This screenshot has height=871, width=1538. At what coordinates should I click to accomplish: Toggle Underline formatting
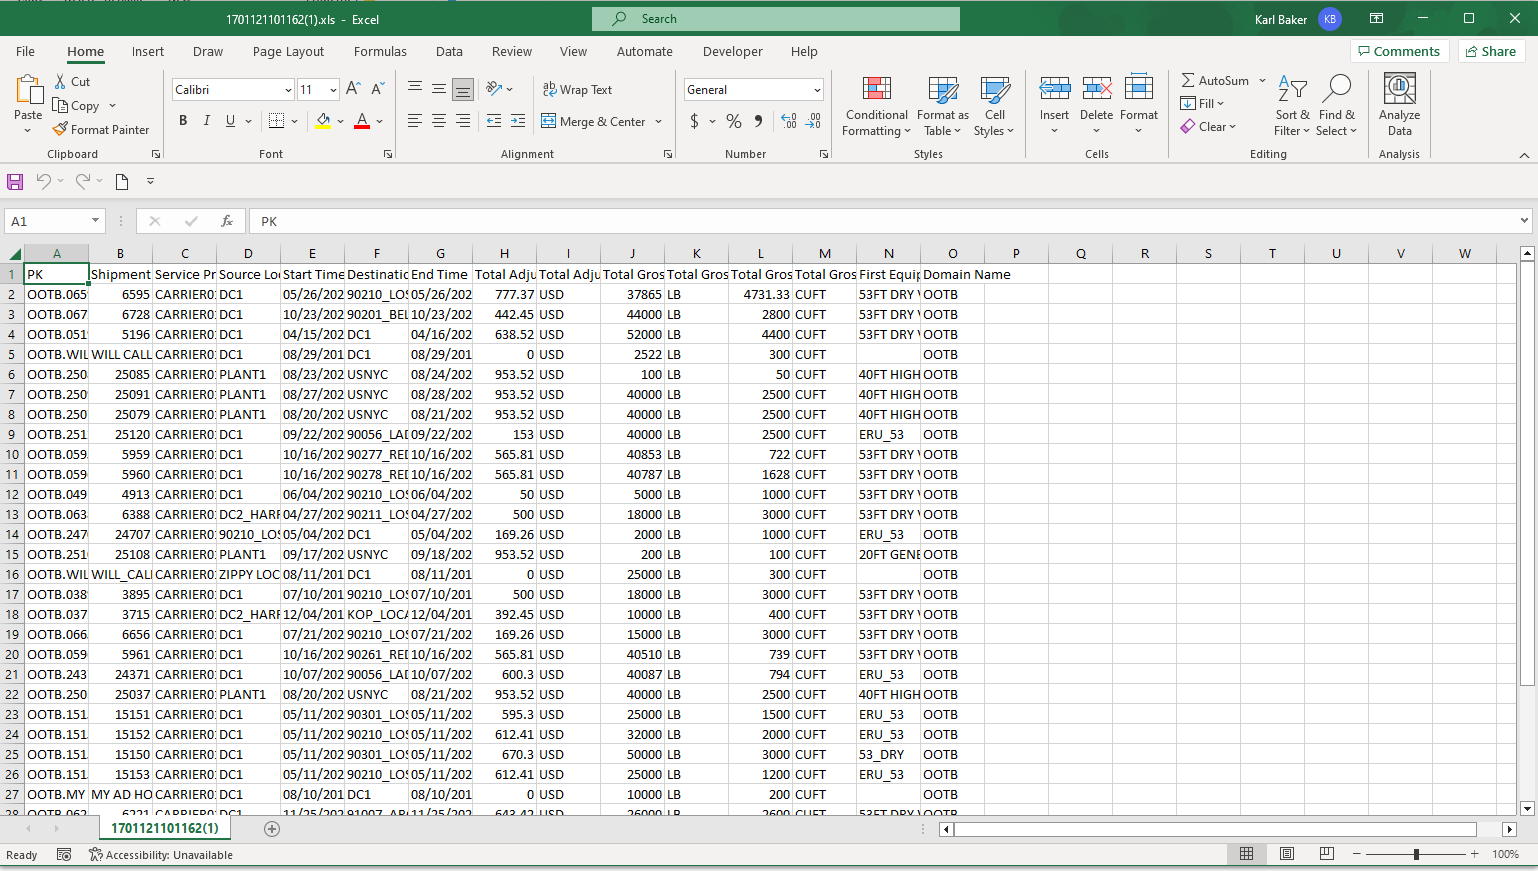tap(231, 121)
